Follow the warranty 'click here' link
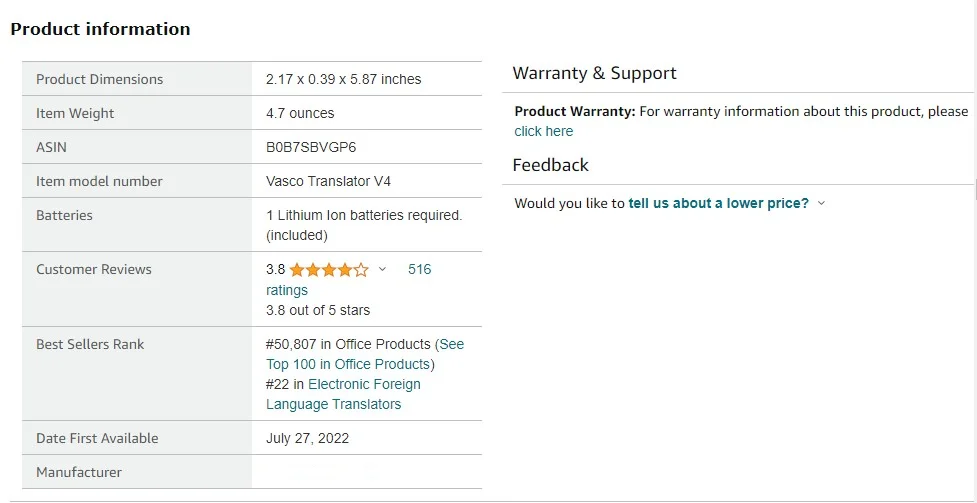Viewport: 977px width, 503px height. pos(544,131)
